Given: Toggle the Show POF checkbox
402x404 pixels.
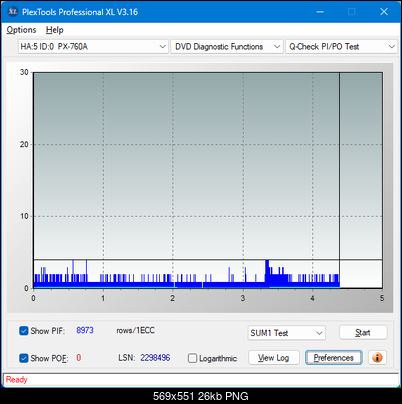Looking at the screenshot, I should [x=24, y=358].
